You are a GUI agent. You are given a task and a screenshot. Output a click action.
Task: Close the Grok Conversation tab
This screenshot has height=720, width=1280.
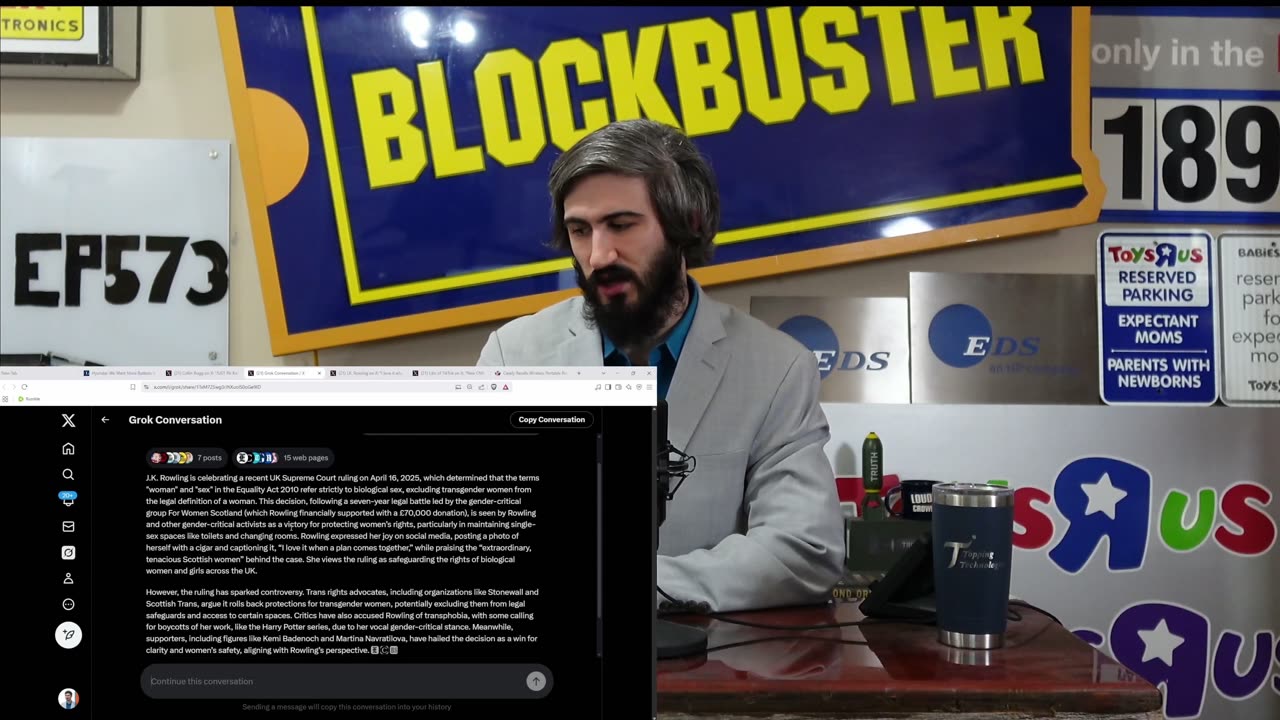(319, 373)
